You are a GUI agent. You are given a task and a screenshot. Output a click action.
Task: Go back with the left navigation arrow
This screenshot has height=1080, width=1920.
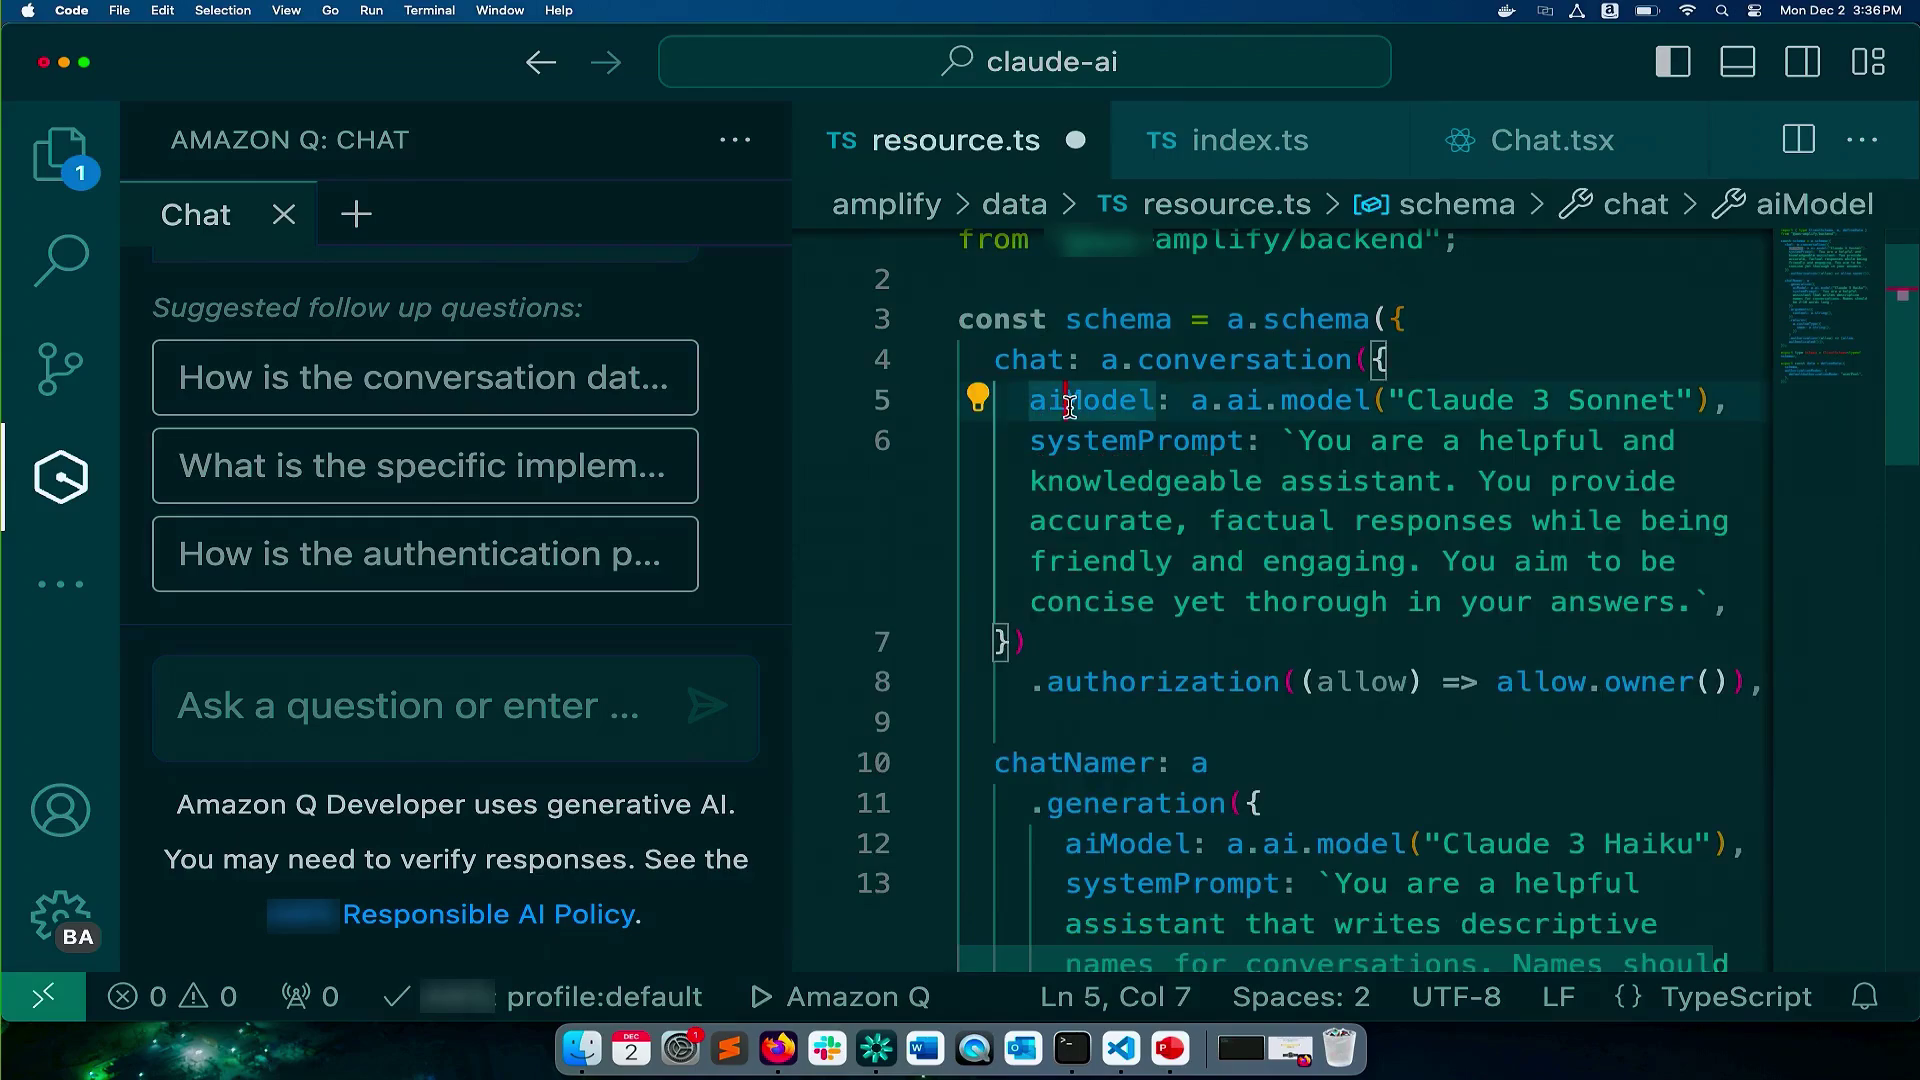click(x=541, y=62)
